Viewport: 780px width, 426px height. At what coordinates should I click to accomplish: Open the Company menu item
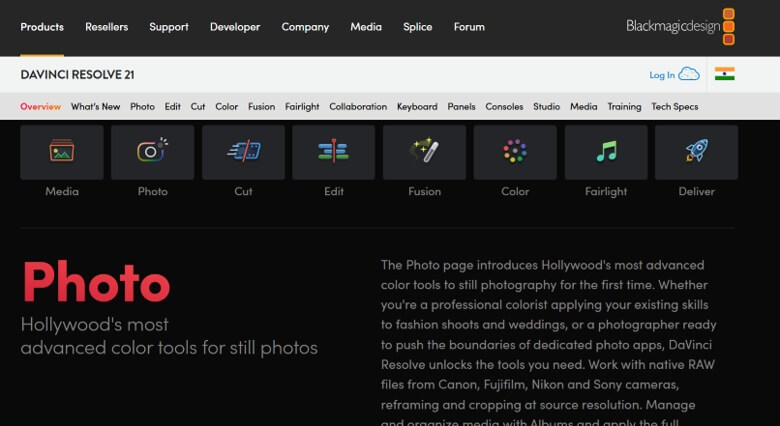[305, 27]
